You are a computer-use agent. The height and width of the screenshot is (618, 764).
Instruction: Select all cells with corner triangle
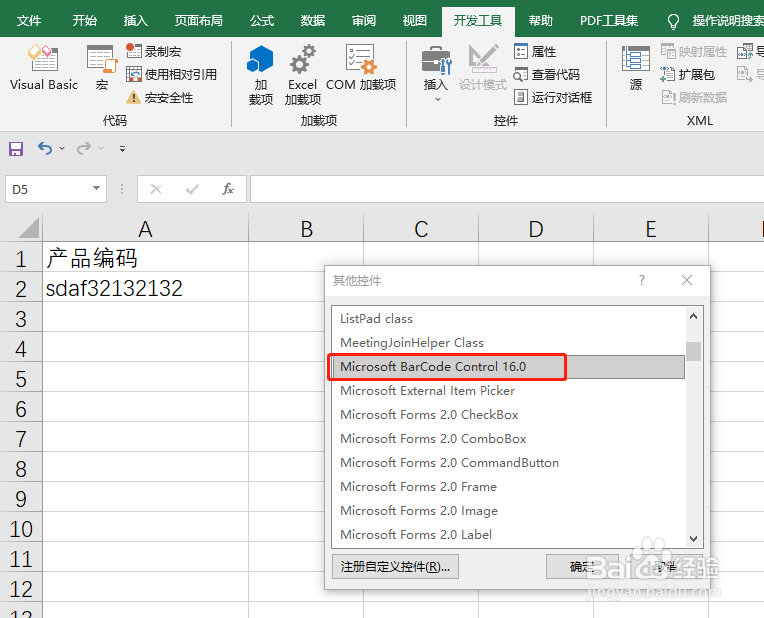pyautogui.click(x=28, y=228)
